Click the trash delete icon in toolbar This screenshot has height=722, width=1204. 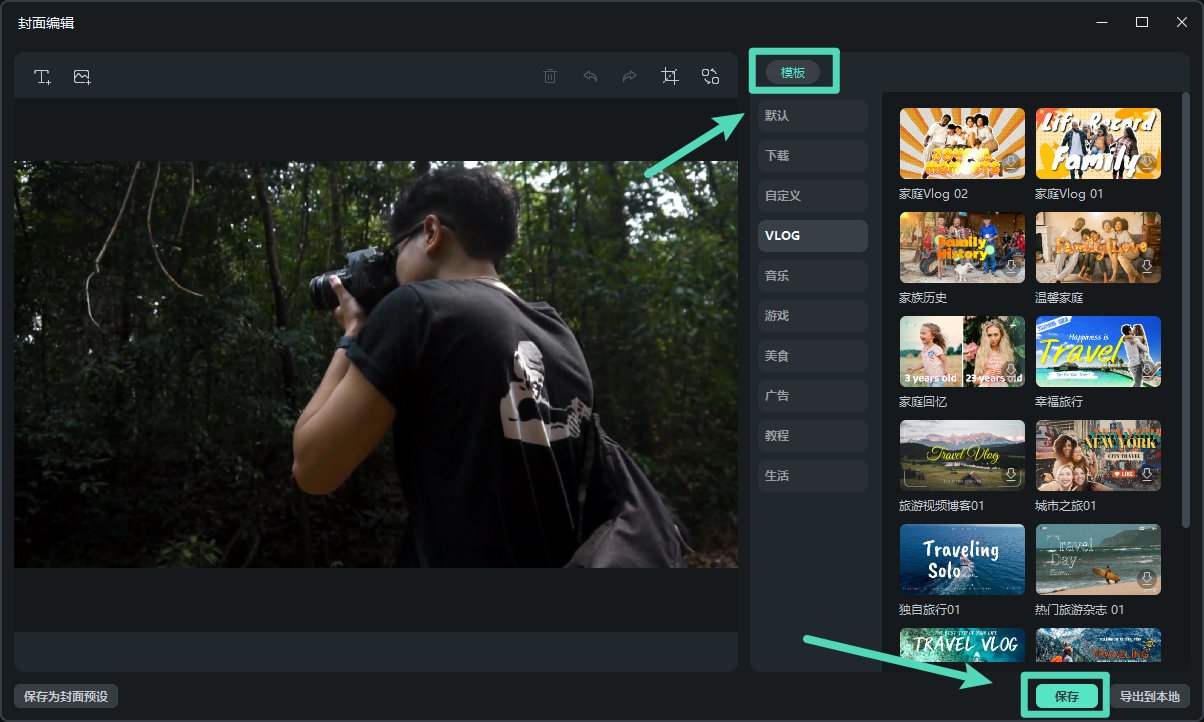[550, 77]
